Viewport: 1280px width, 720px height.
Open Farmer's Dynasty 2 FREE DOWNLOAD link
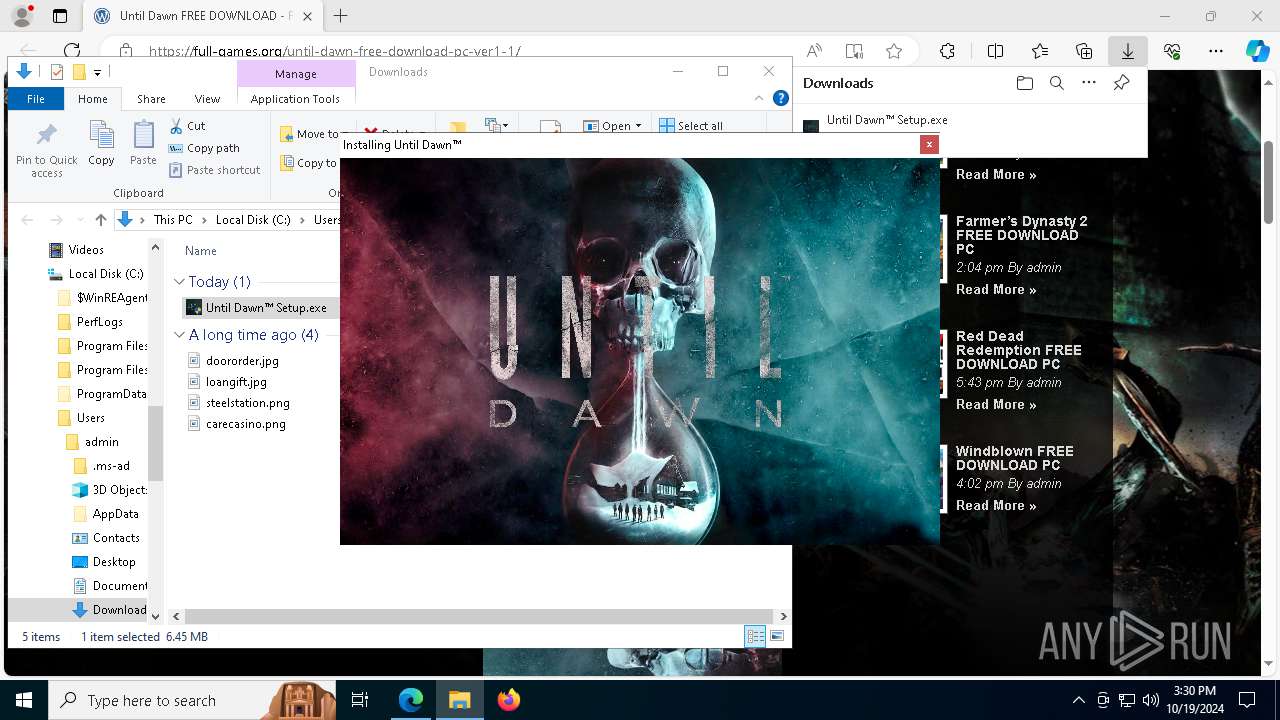[x=1021, y=235]
